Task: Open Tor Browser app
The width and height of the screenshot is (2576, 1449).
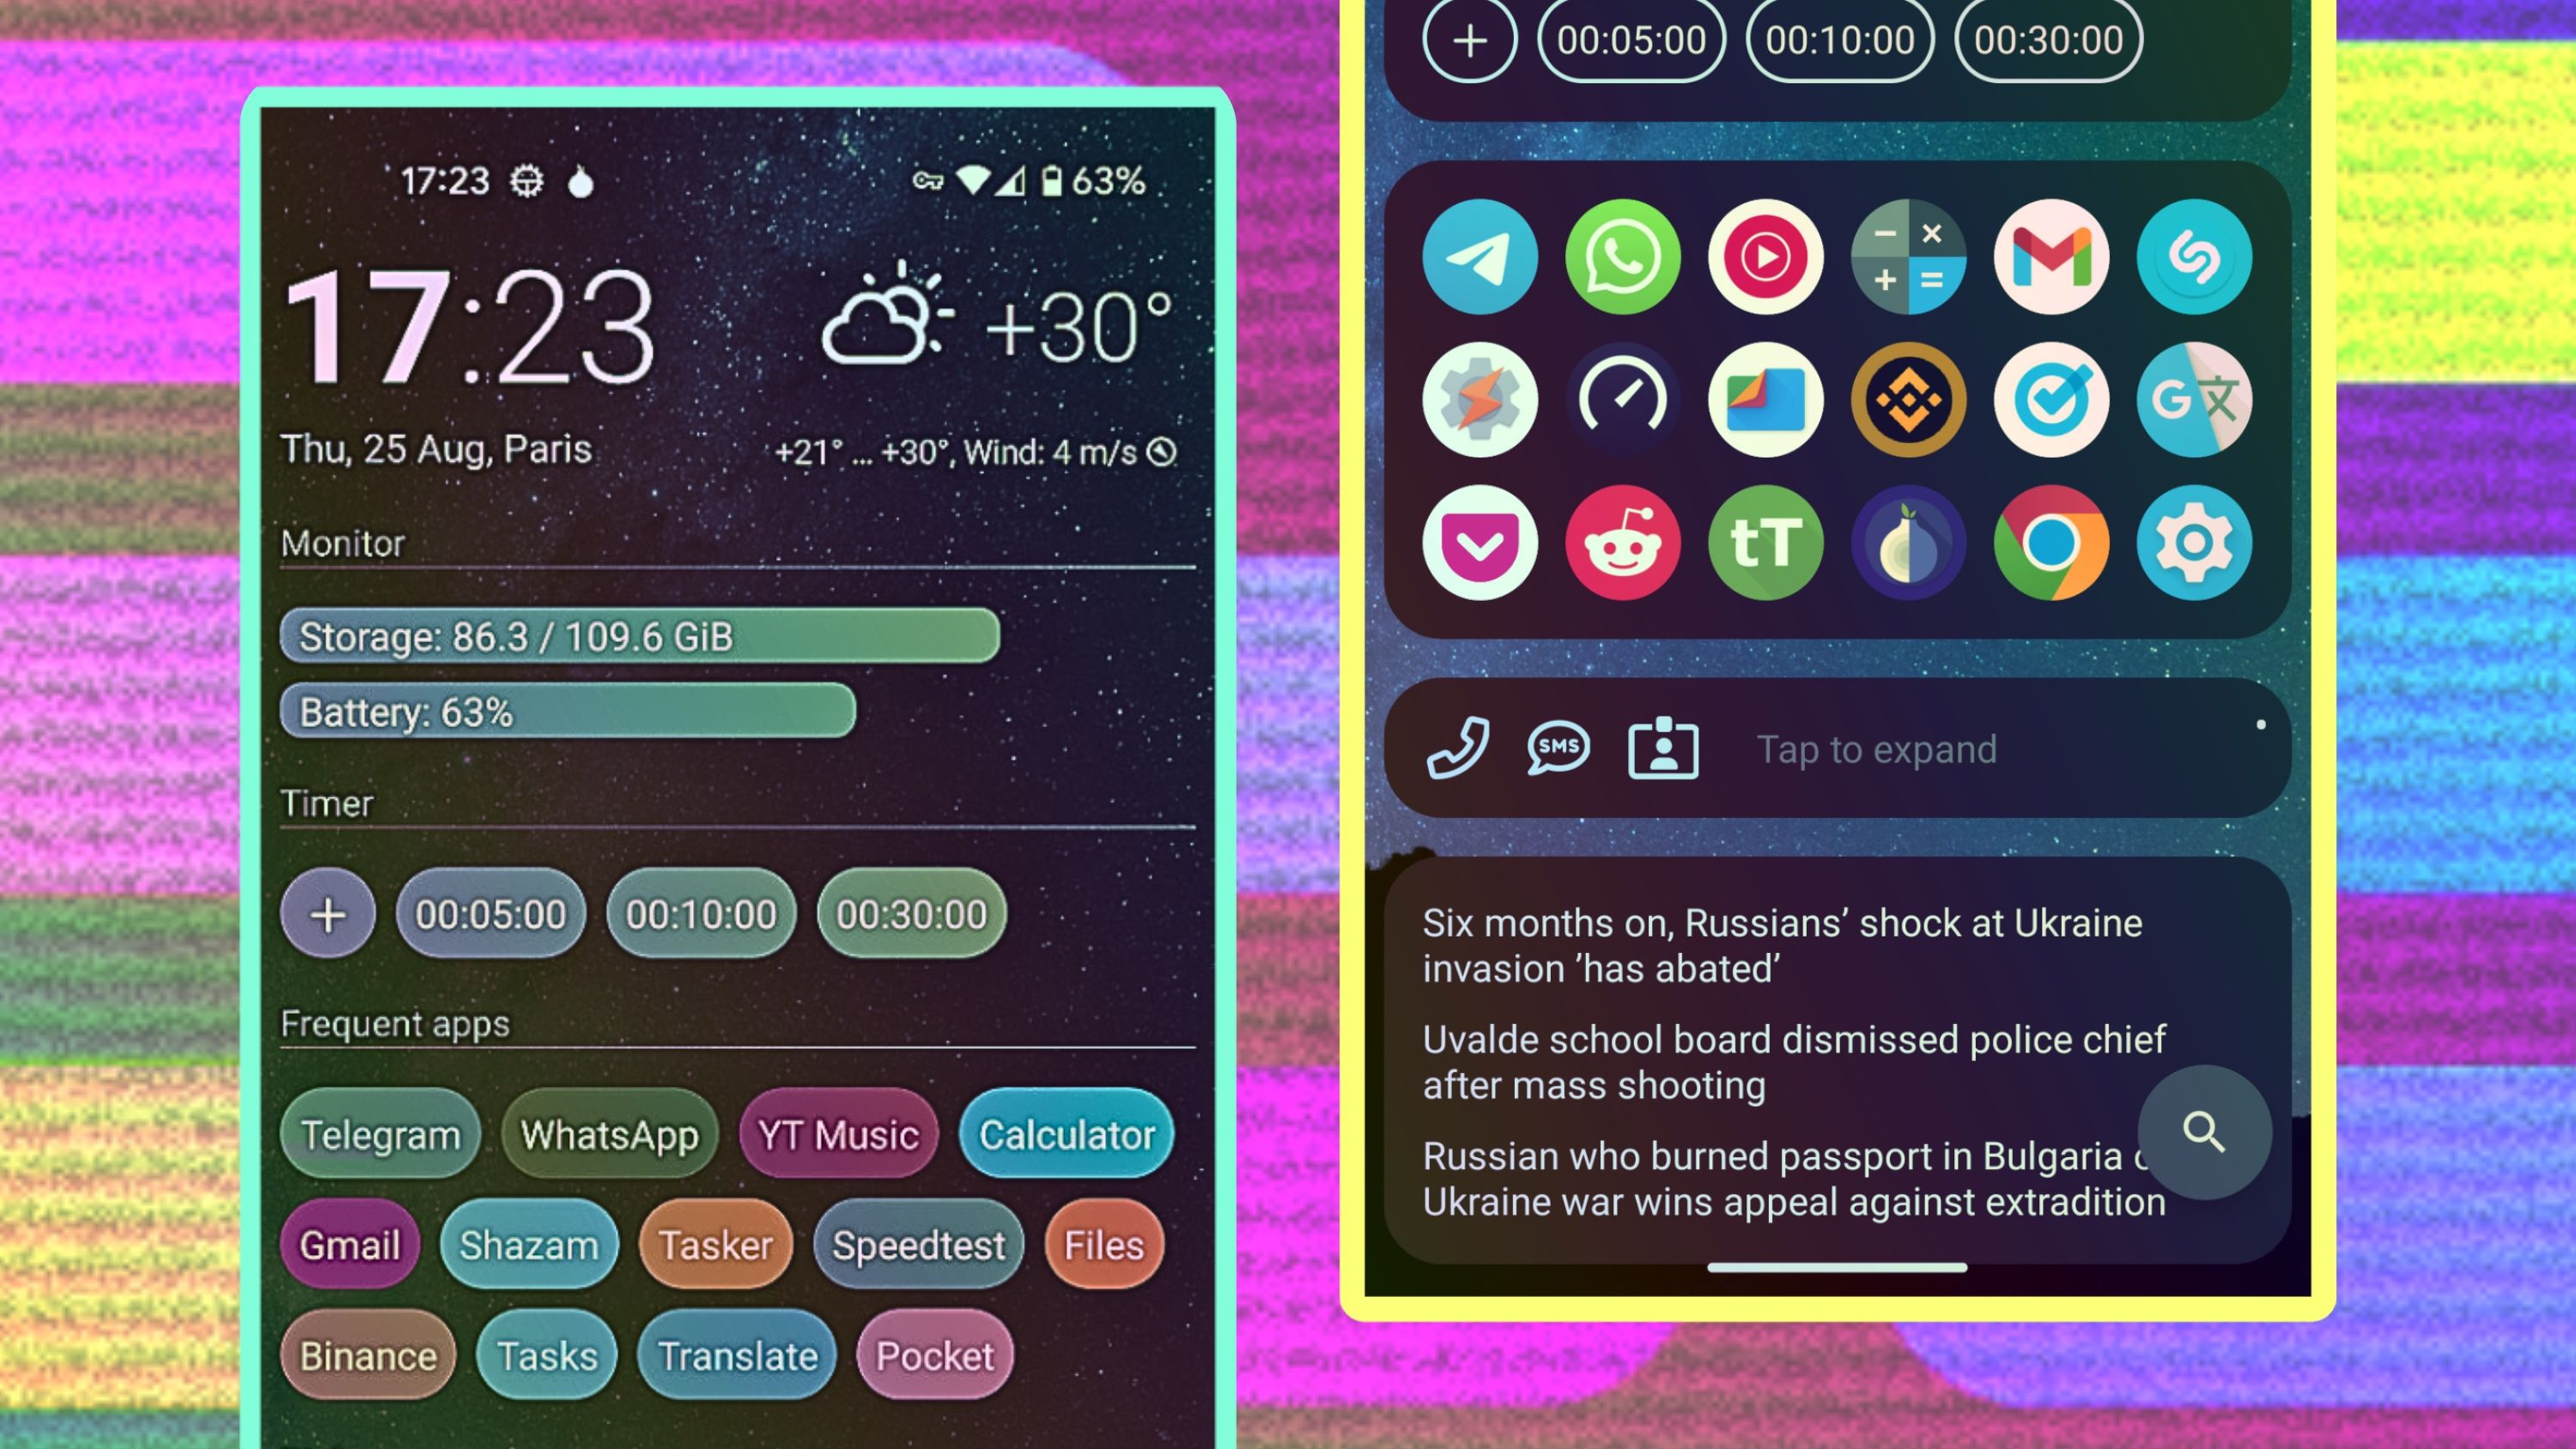Action: 1907,545
